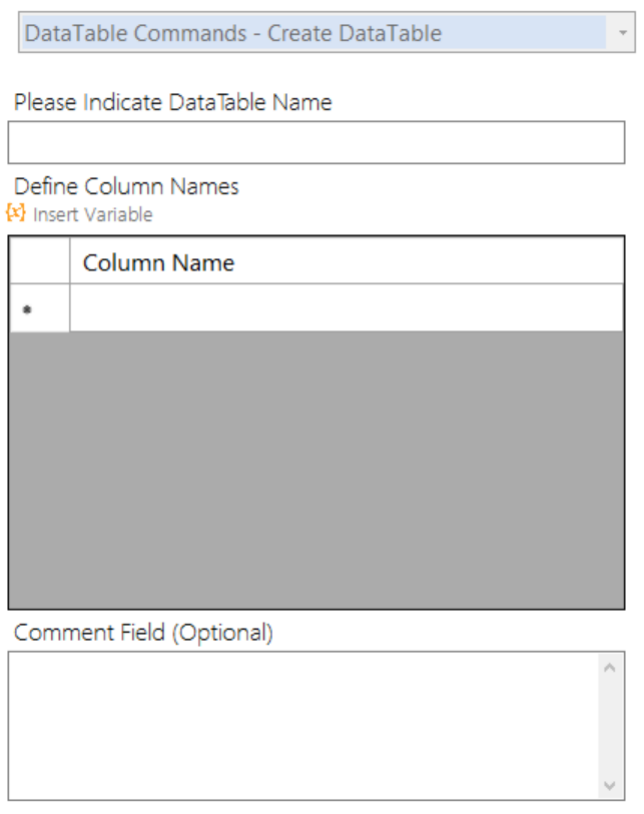Click the grid's top-left select-all corner cell
The width and height of the screenshot is (644, 814).
tap(39, 261)
